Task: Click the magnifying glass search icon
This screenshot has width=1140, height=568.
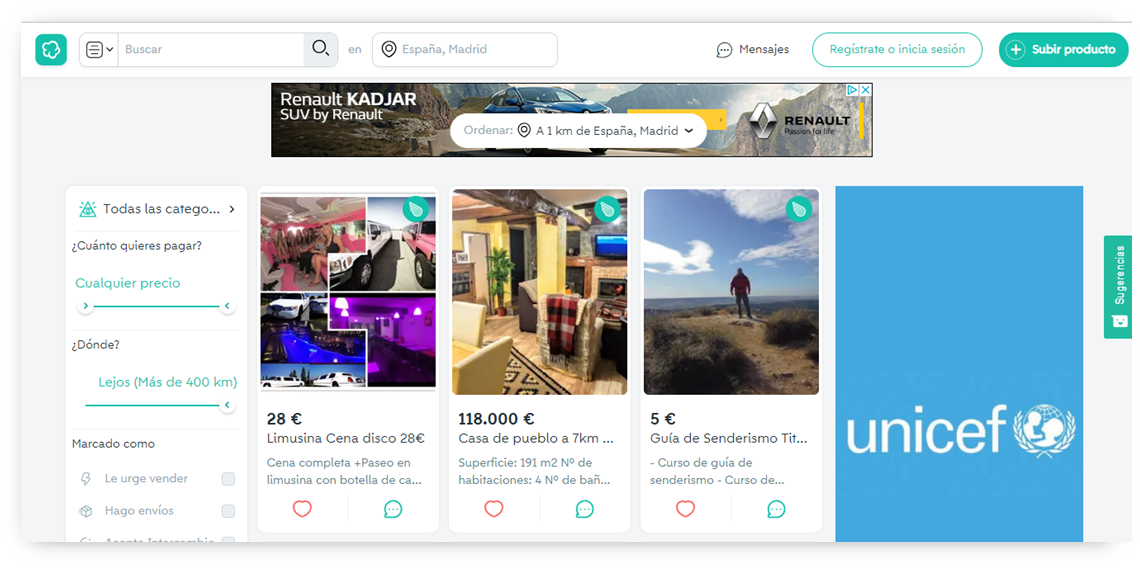Action: (x=321, y=49)
